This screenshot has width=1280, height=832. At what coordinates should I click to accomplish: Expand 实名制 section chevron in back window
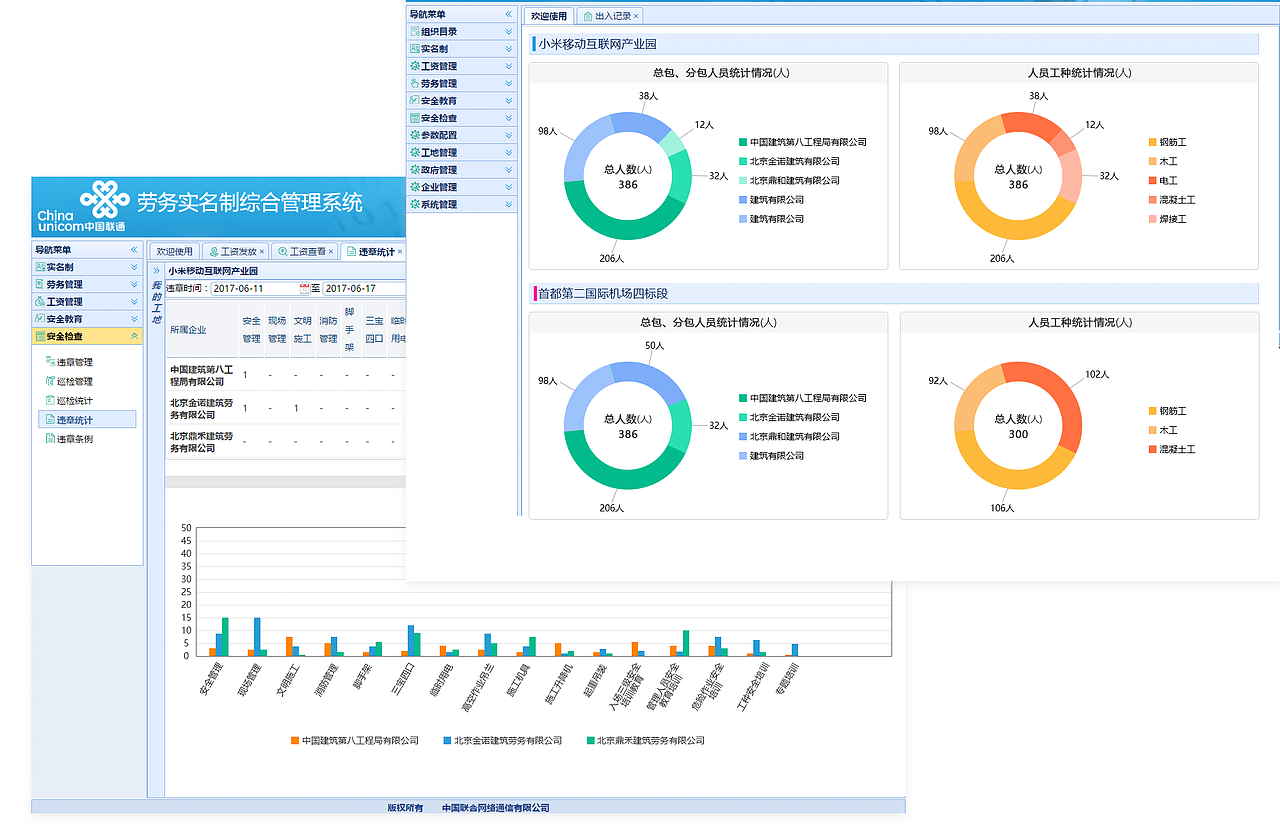[x=134, y=267]
